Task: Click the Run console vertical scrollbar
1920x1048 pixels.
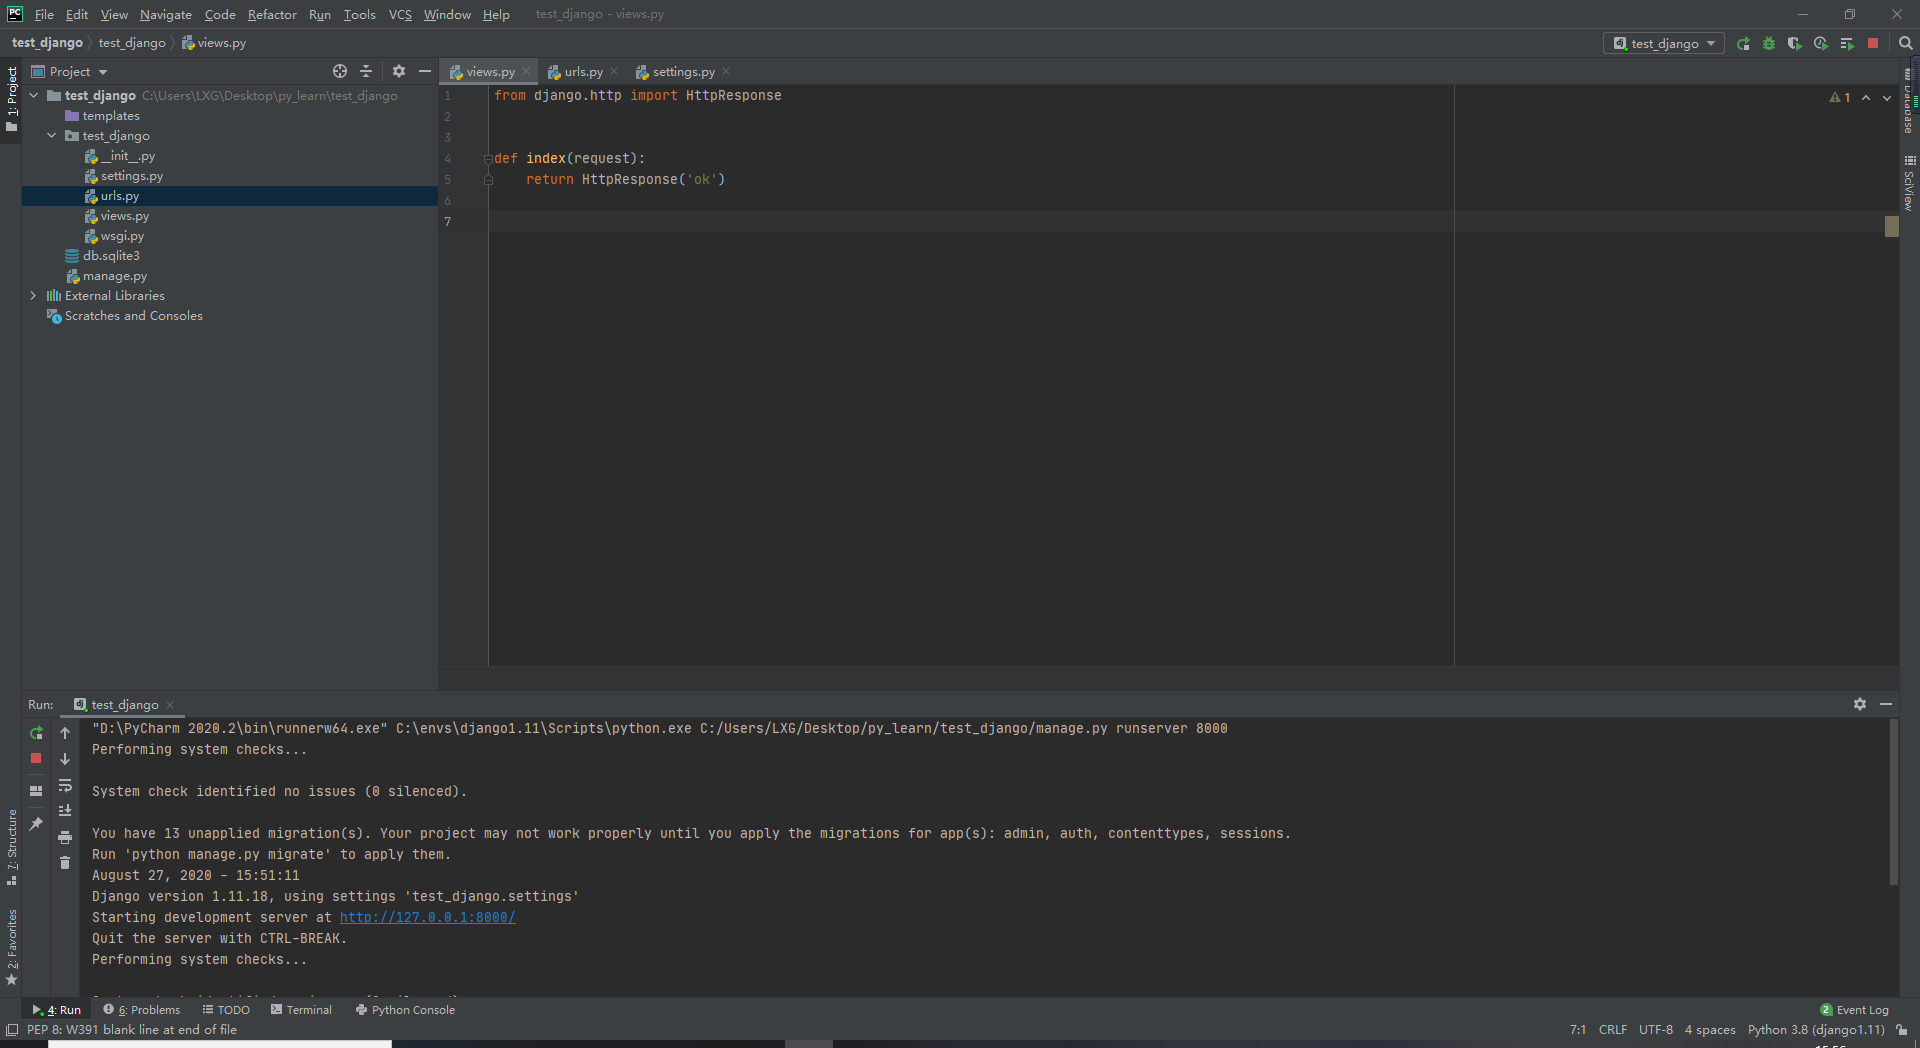Action: pyautogui.click(x=1893, y=802)
